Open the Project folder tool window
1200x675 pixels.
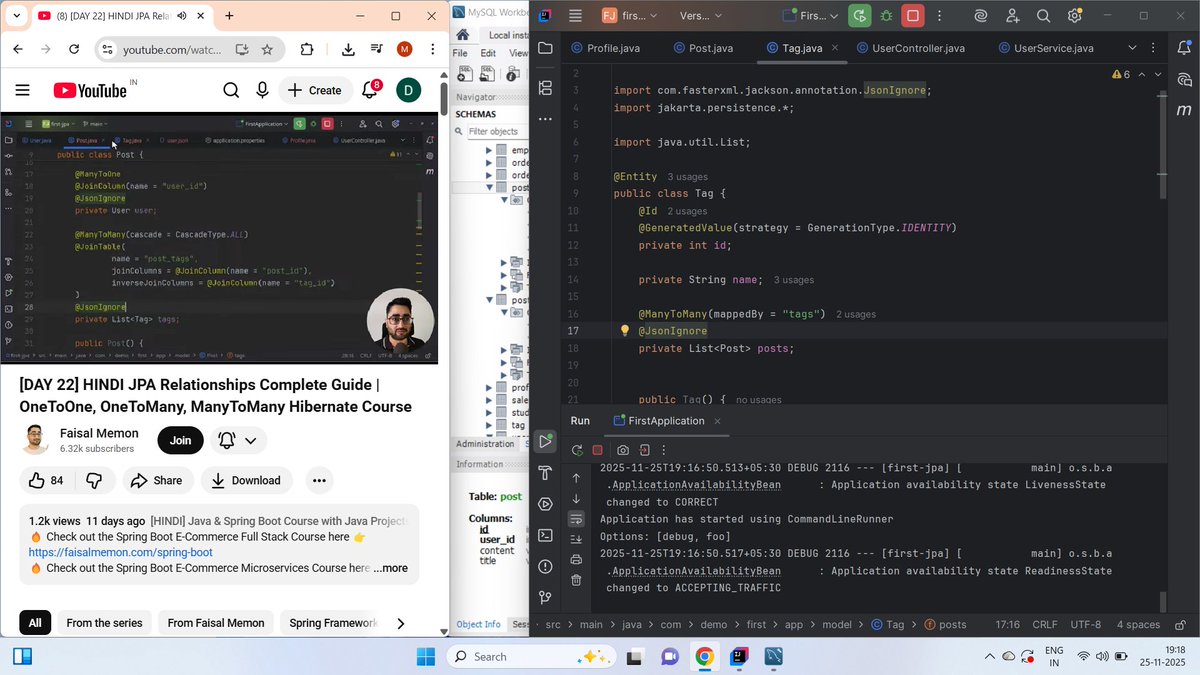[545, 48]
